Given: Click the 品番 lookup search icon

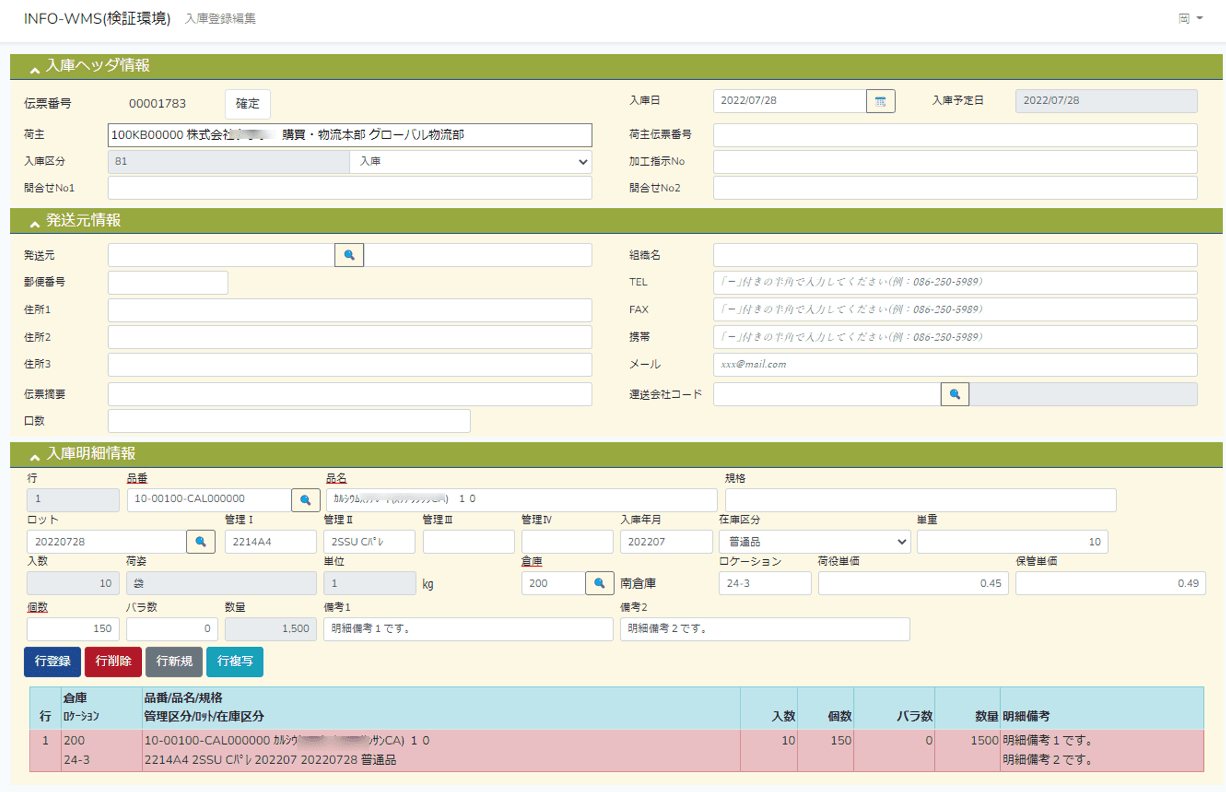Looking at the screenshot, I should [x=306, y=499].
